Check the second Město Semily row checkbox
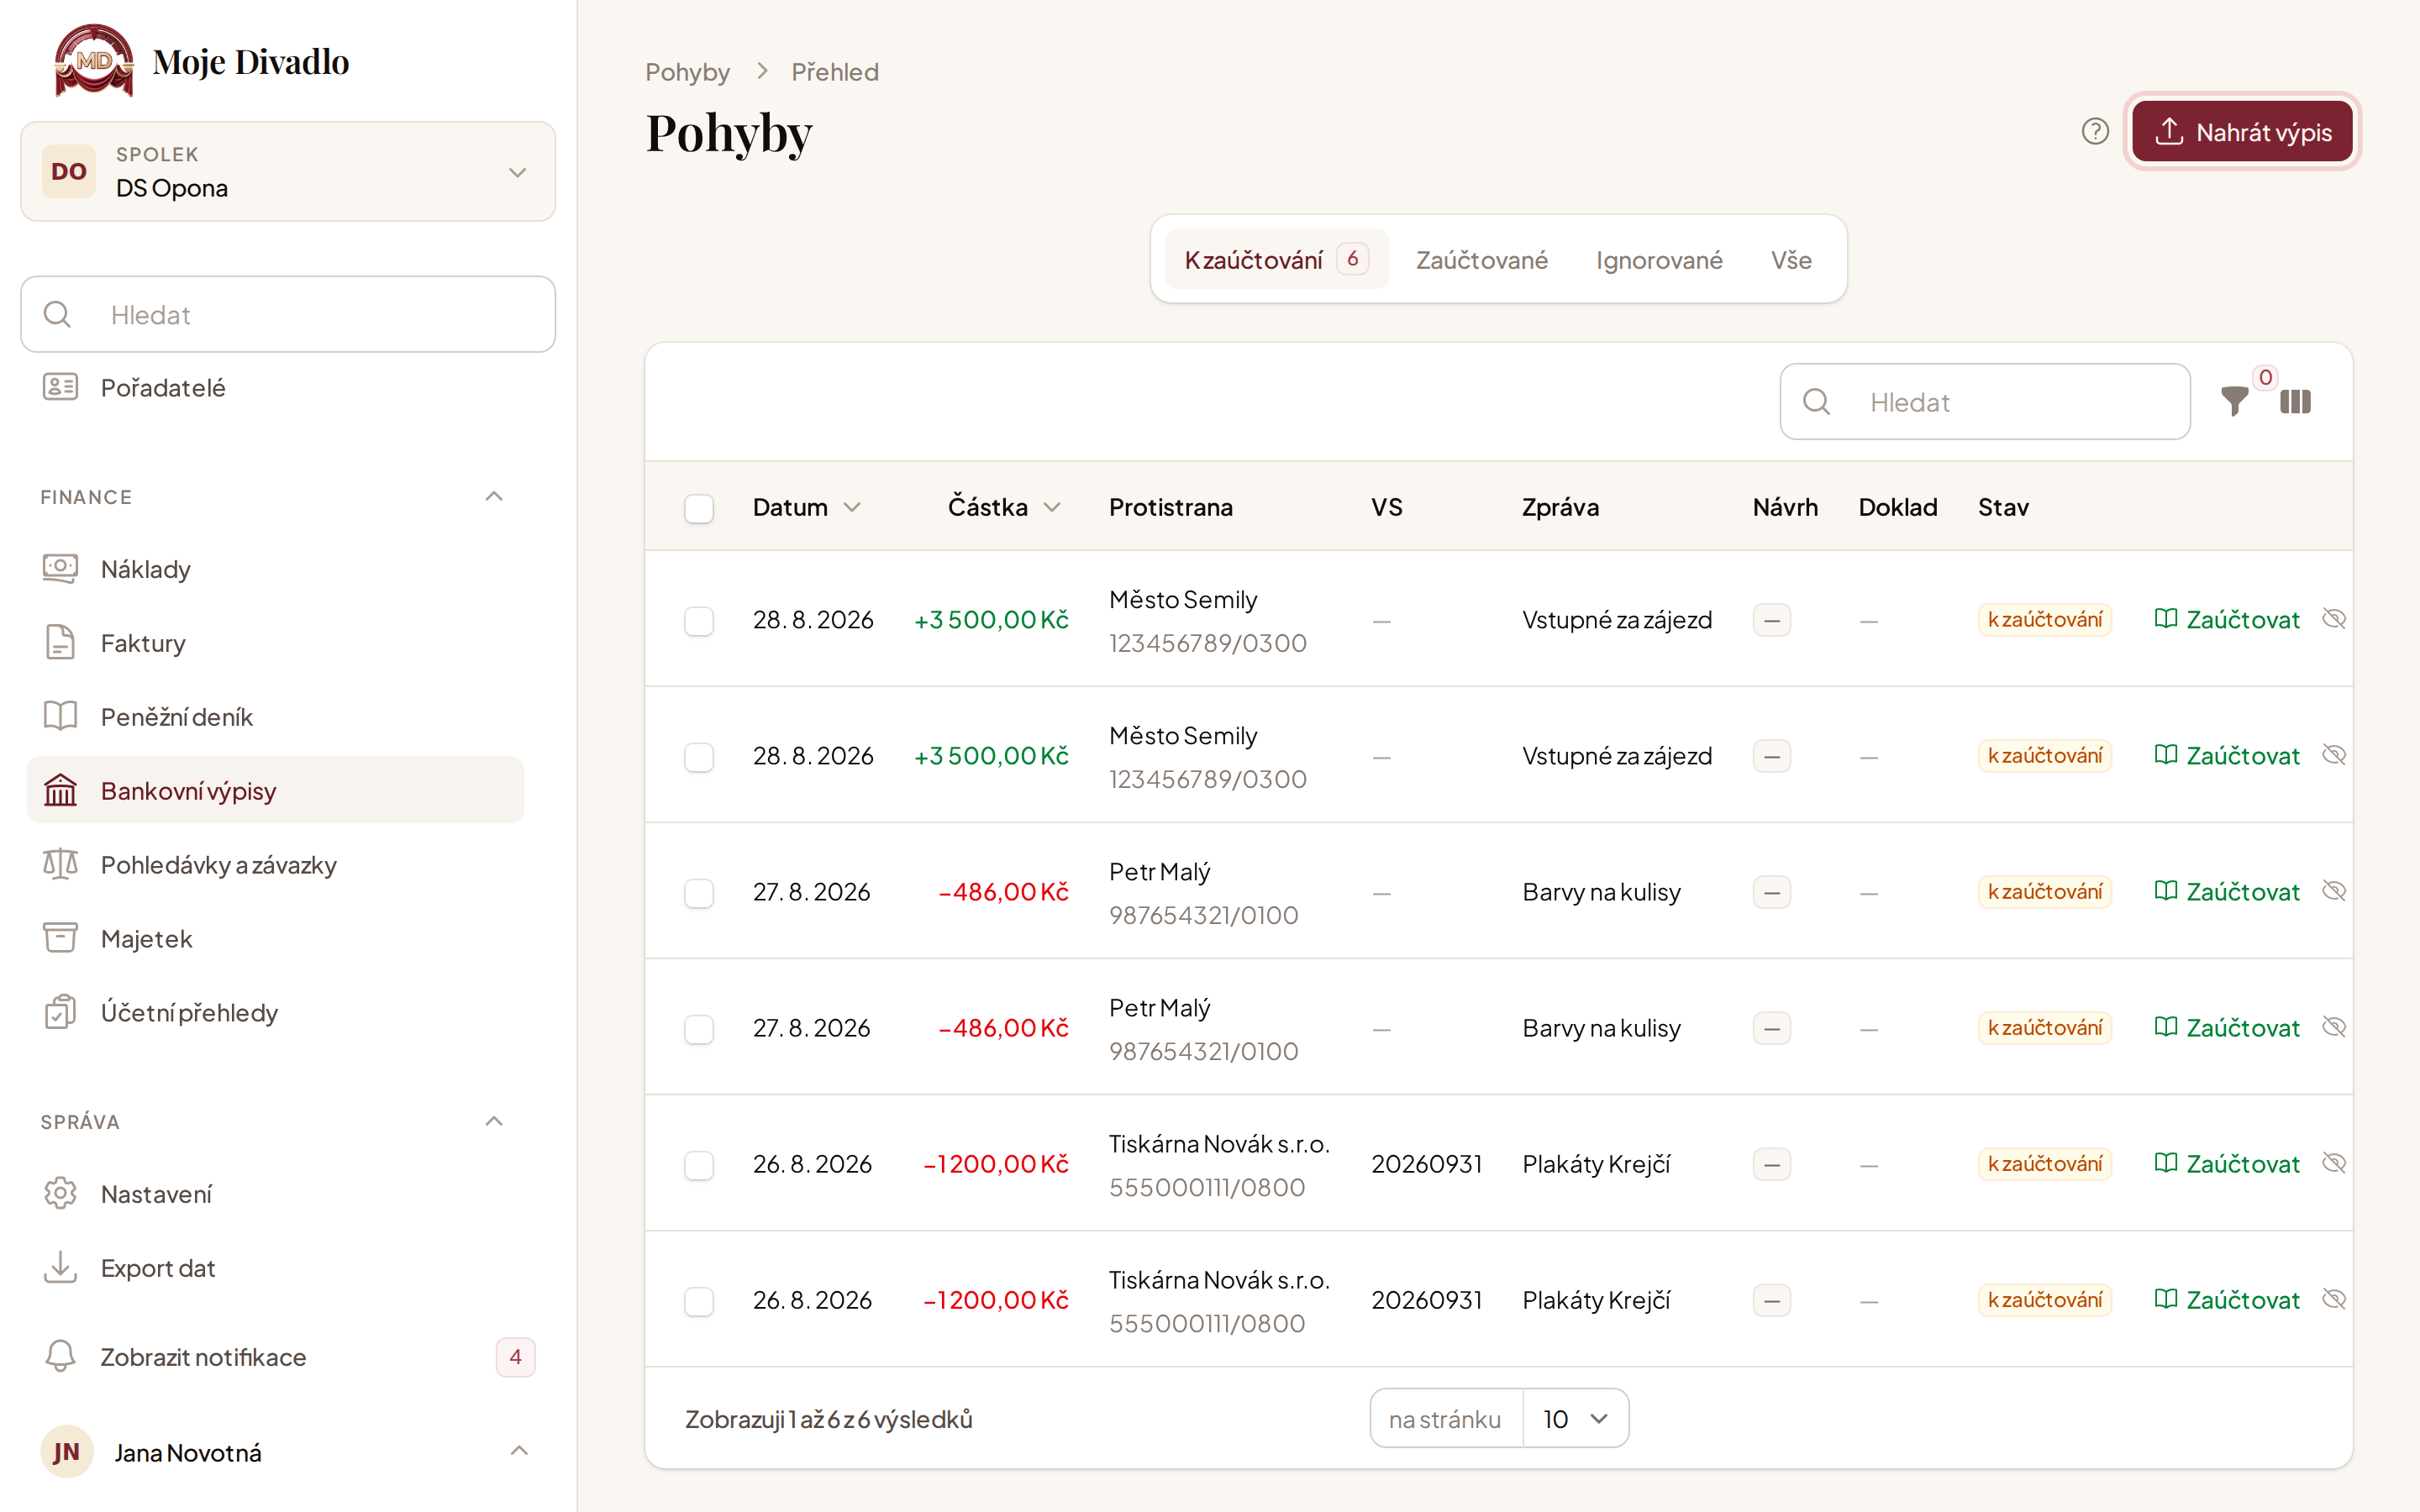The image size is (2420, 1512). coord(699,756)
